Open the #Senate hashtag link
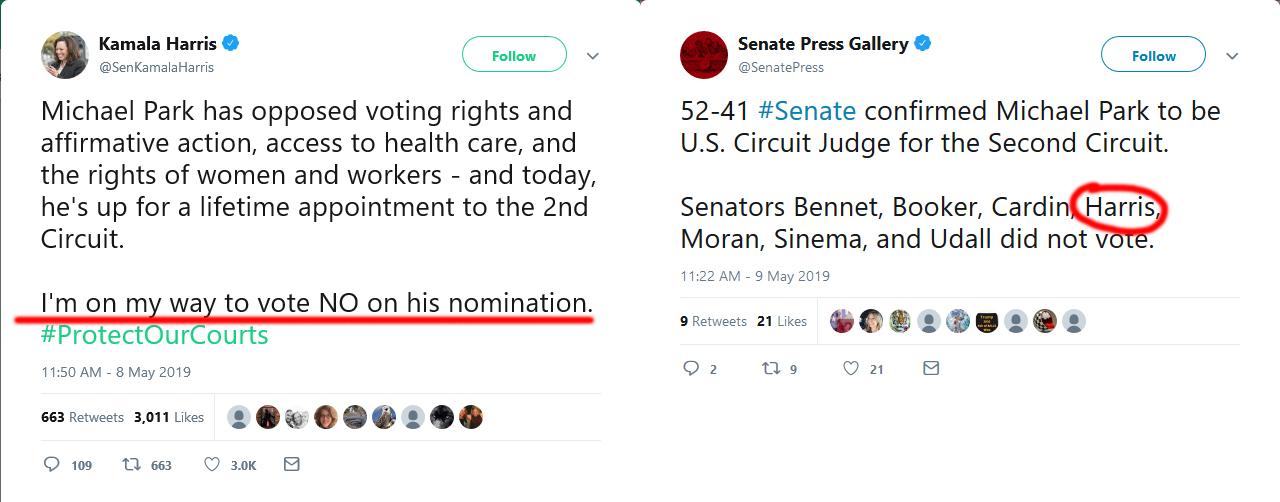Viewport: 1280px width, 502px height. [807, 110]
